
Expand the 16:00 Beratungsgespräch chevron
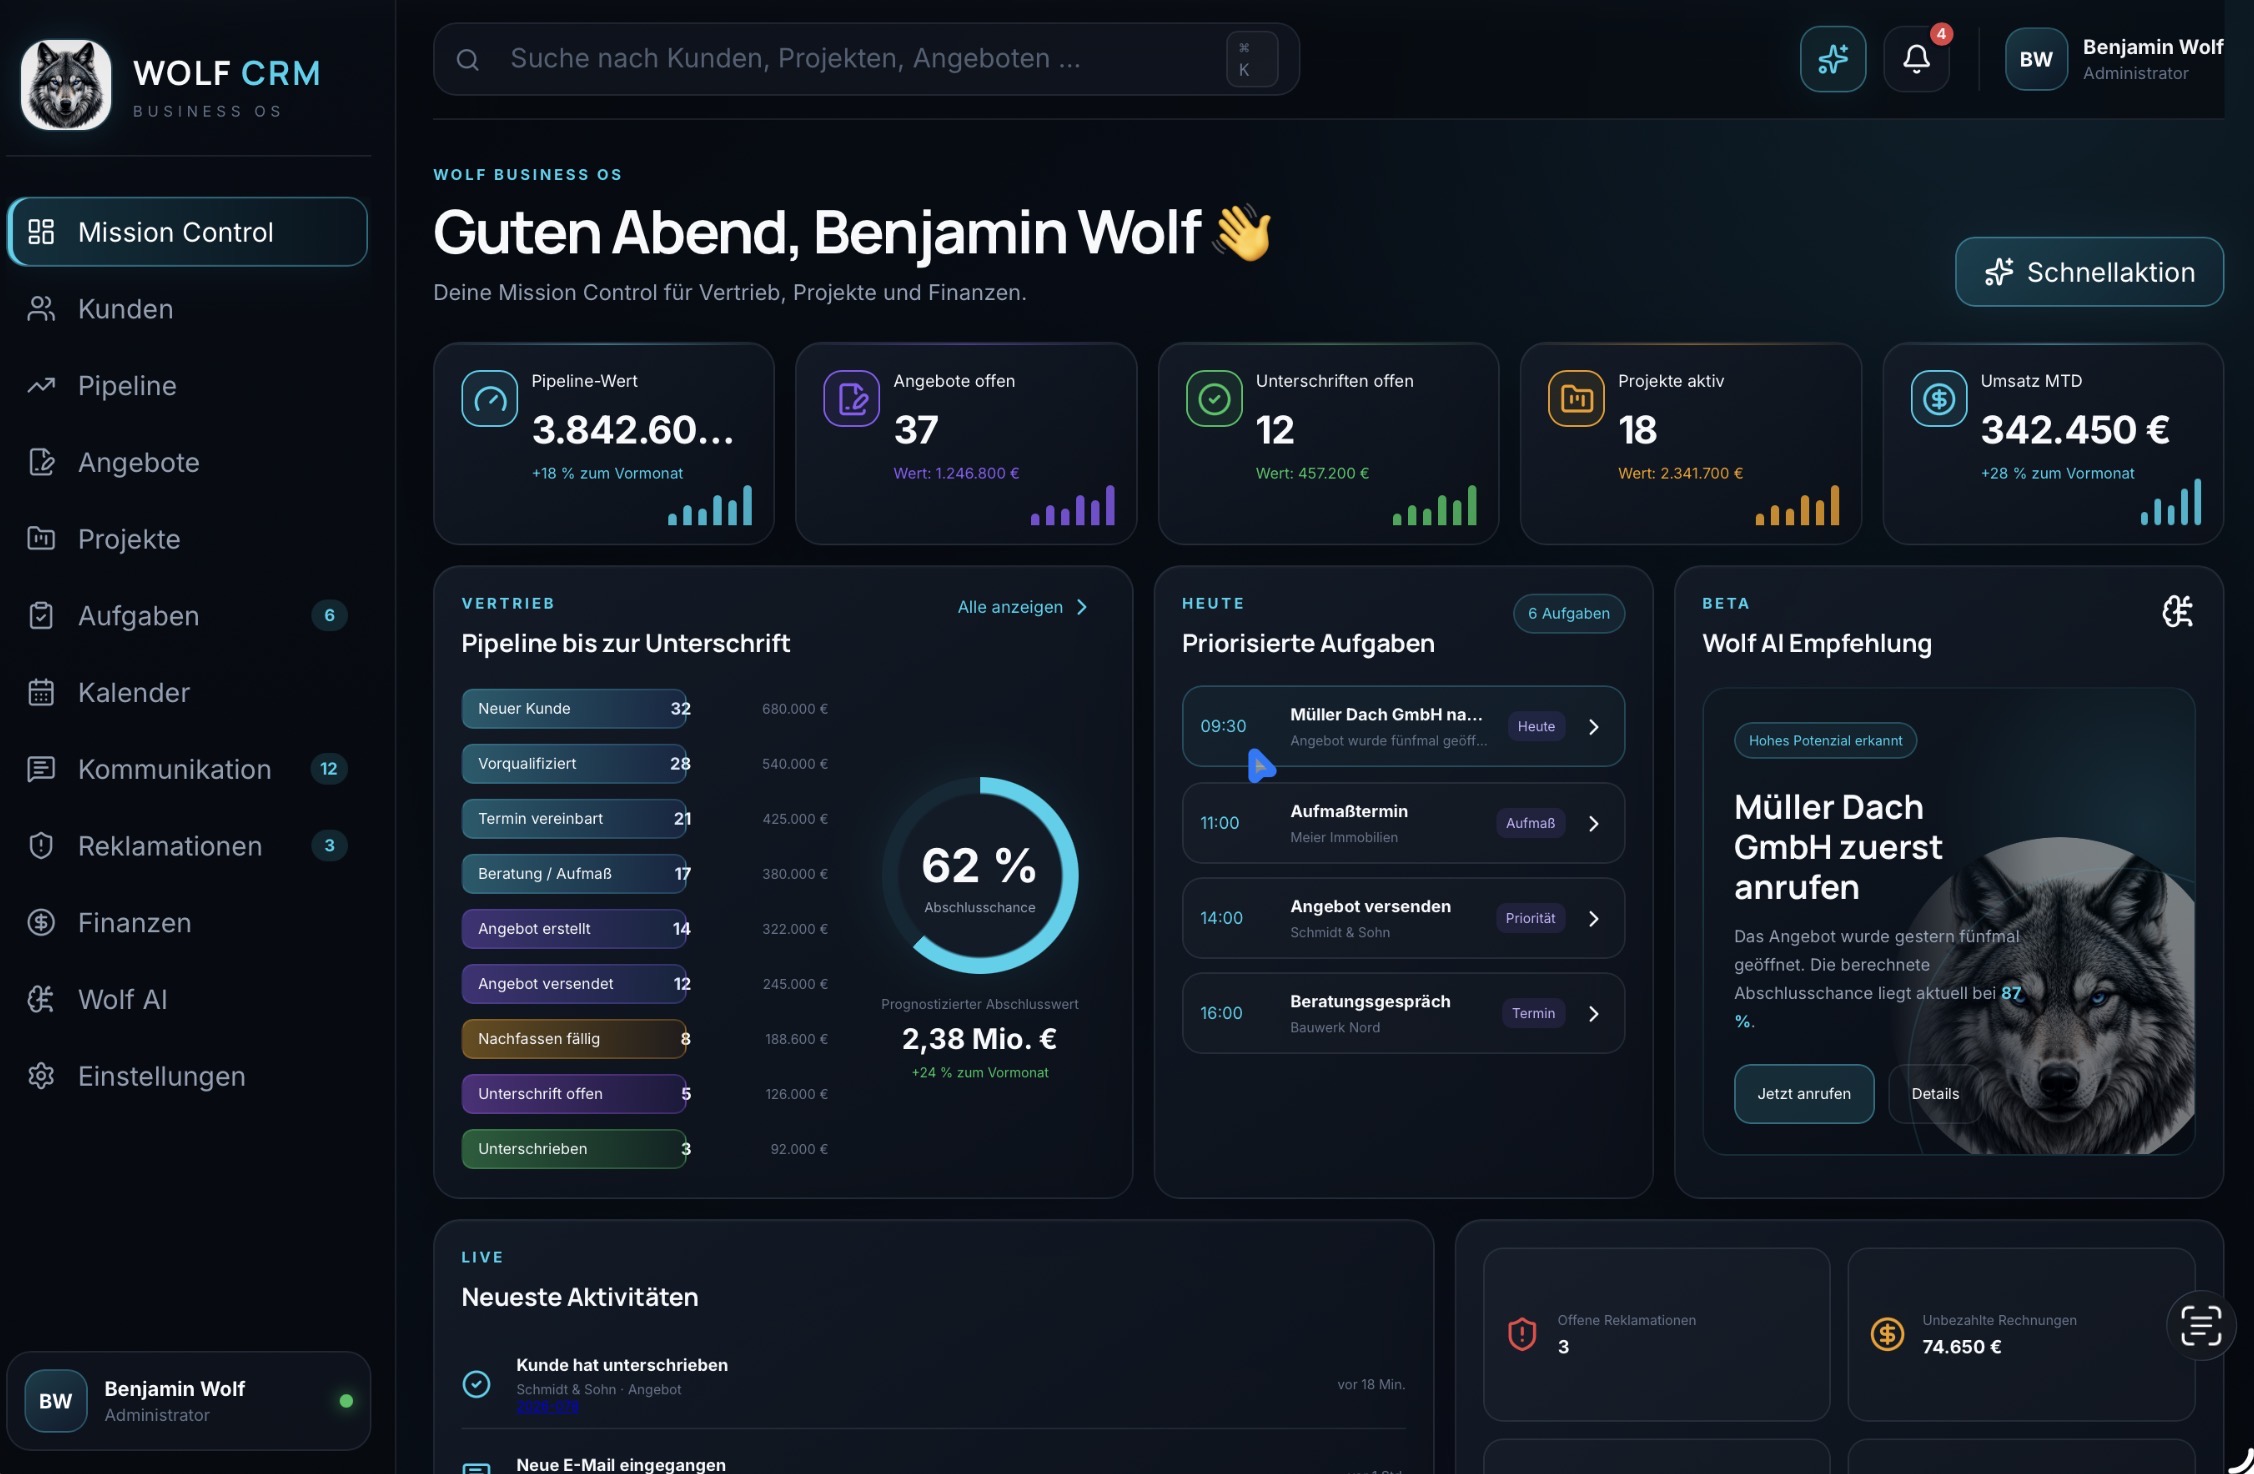pos(1594,1013)
